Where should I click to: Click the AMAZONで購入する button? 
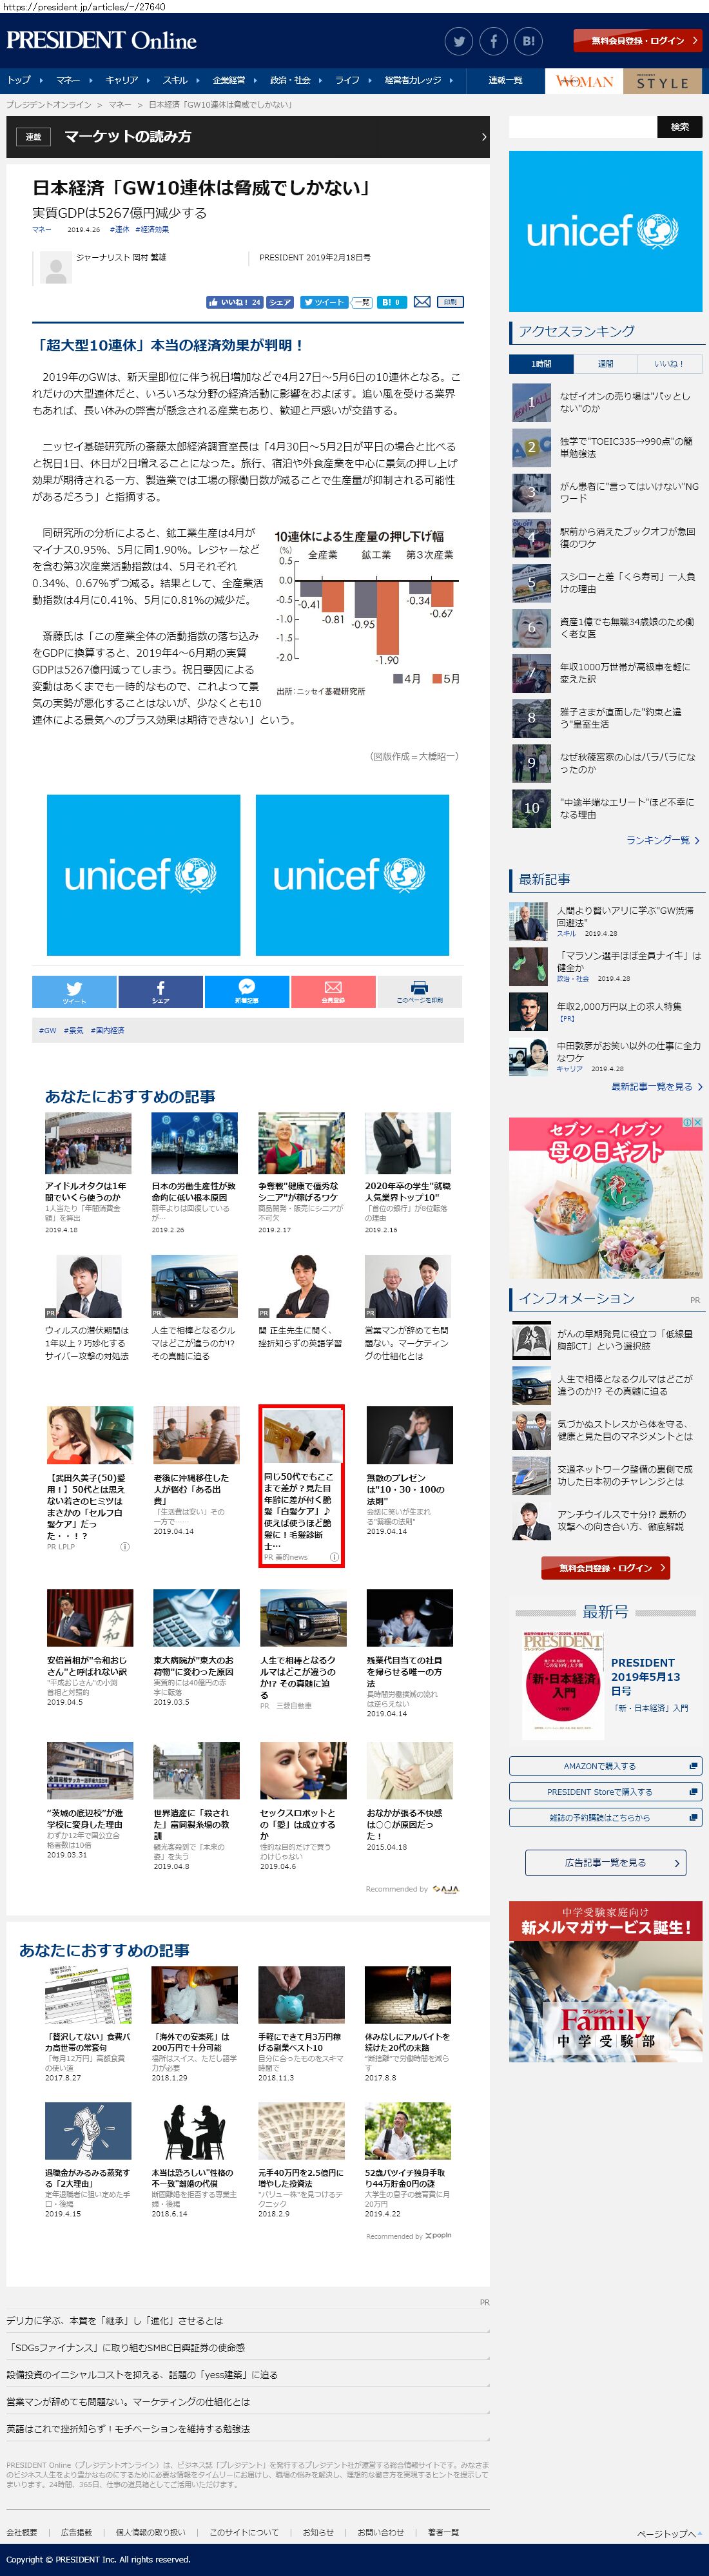pyautogui.click(x=606, y=1766)
